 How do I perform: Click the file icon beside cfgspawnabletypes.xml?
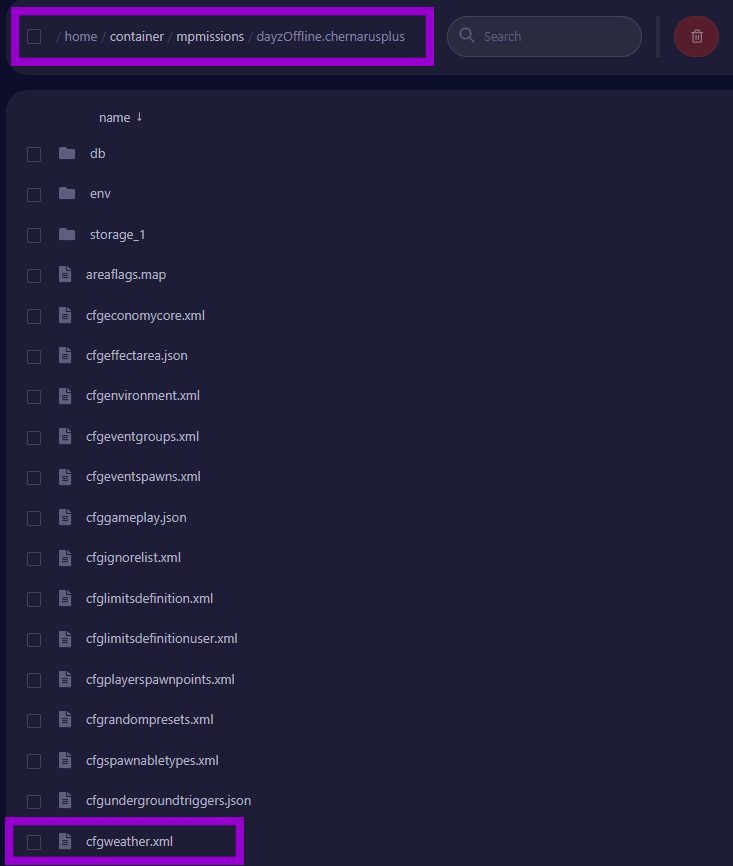65,759
